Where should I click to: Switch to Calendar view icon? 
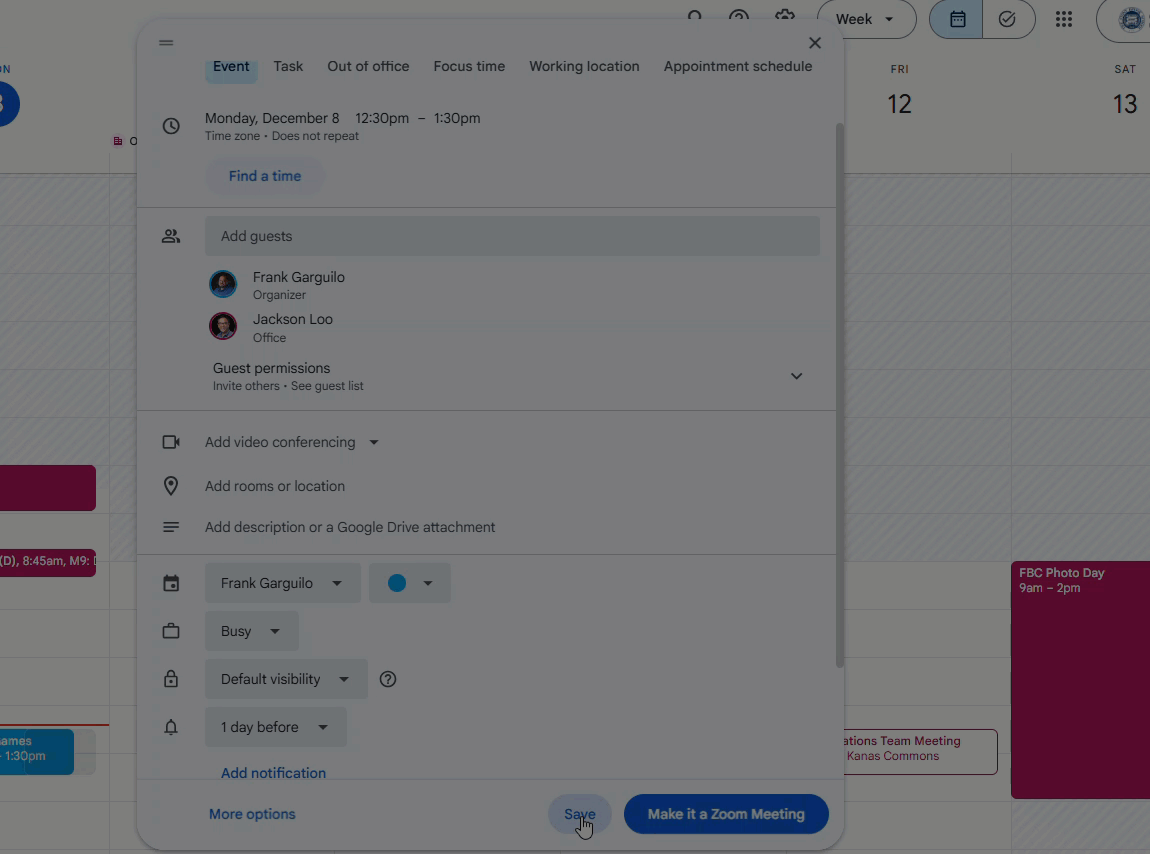pyautogui.click(x=956, y=19)
